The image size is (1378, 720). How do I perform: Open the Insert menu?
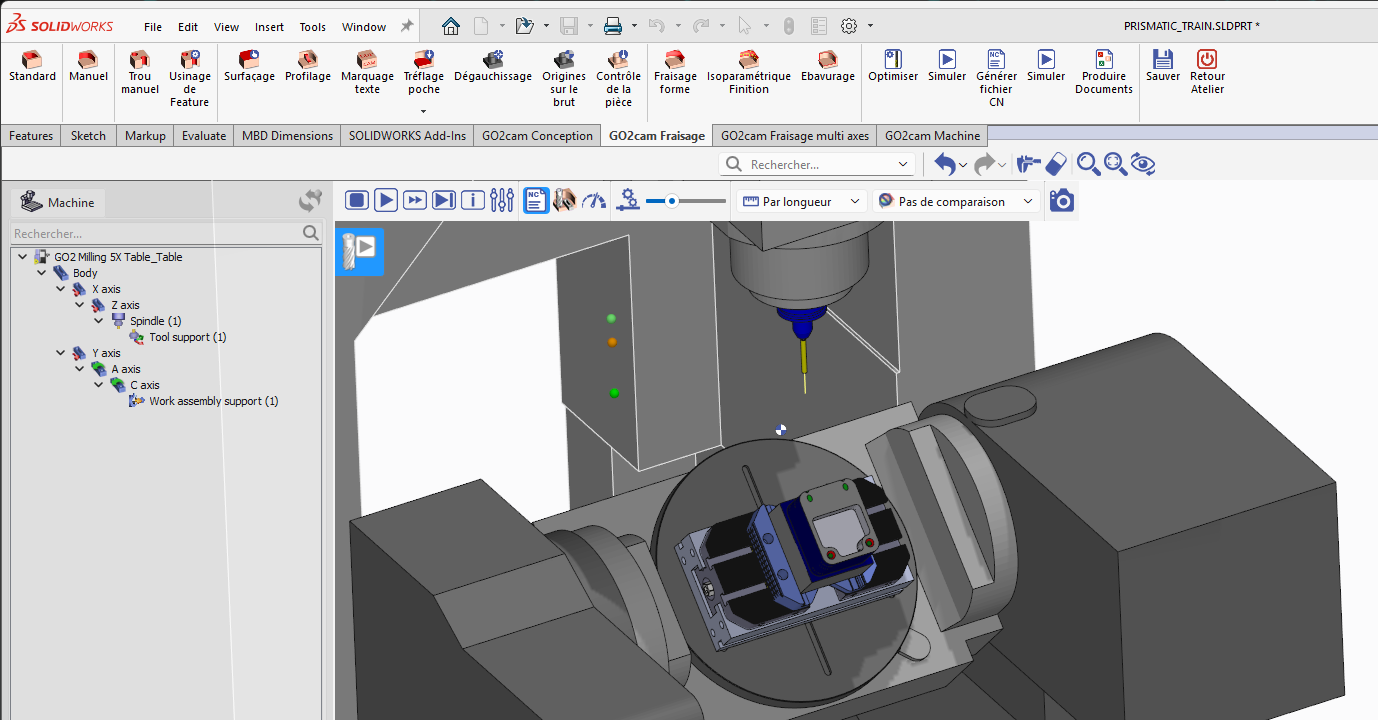coord(269,27)
